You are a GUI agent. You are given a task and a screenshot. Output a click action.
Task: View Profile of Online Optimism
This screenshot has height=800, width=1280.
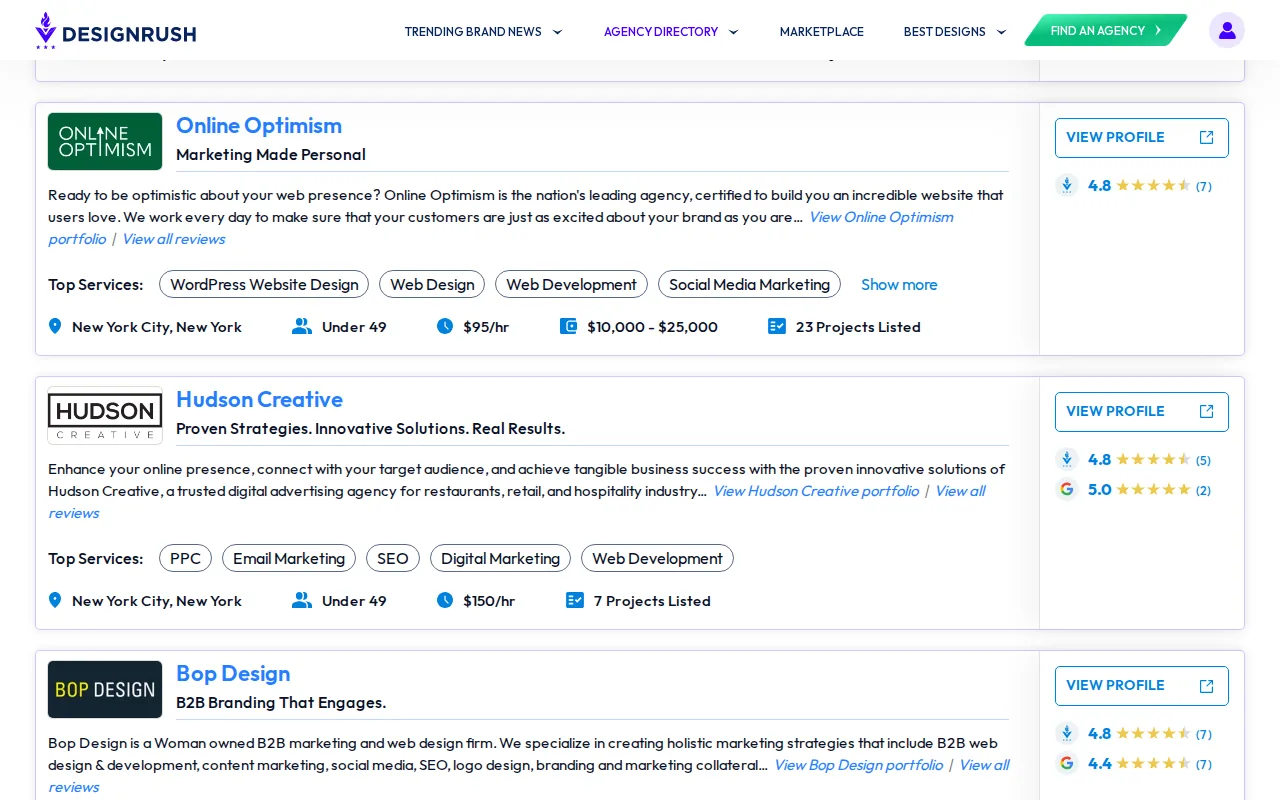1142,138
